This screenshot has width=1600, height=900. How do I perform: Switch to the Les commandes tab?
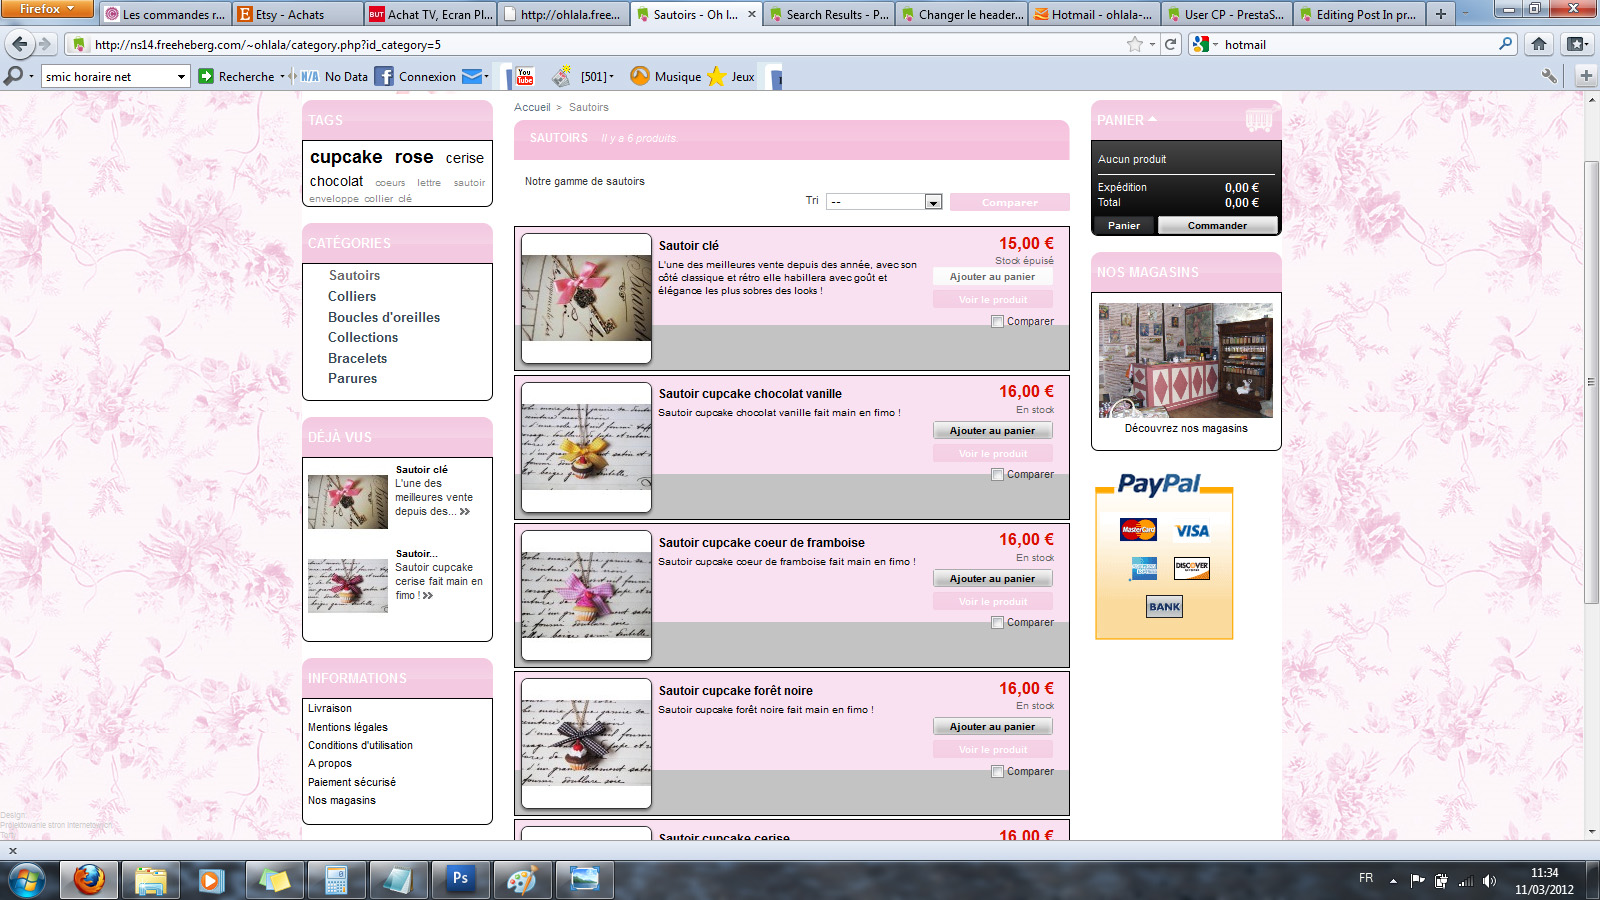(165, 14)
